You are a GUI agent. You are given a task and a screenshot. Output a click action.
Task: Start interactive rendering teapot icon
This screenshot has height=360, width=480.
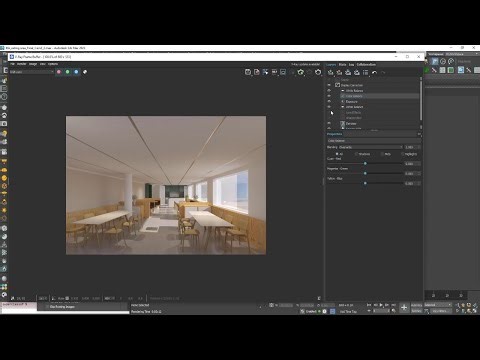click(x=301, y=72)
